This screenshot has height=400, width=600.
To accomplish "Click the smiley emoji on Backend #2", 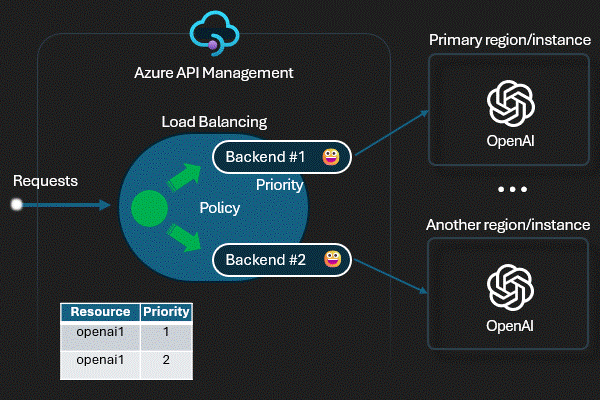I will pos(333,259).
